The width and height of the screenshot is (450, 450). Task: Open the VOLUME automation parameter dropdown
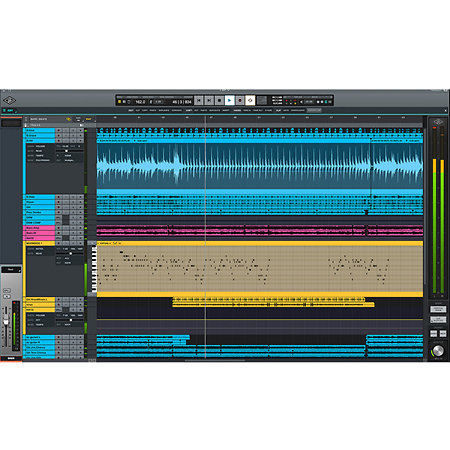[40, 146]
